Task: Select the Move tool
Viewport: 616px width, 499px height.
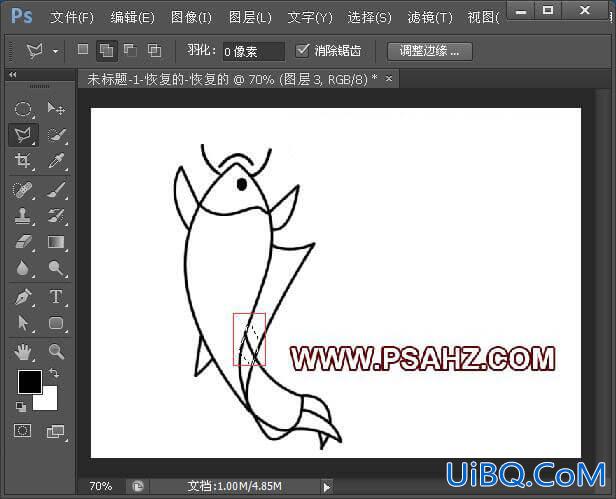Action: coord(56,108)
